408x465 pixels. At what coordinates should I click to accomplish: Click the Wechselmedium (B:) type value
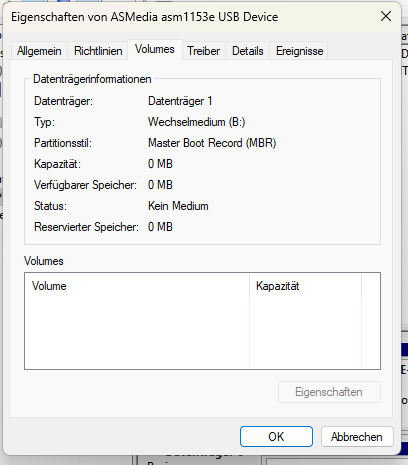pos(196,122)
